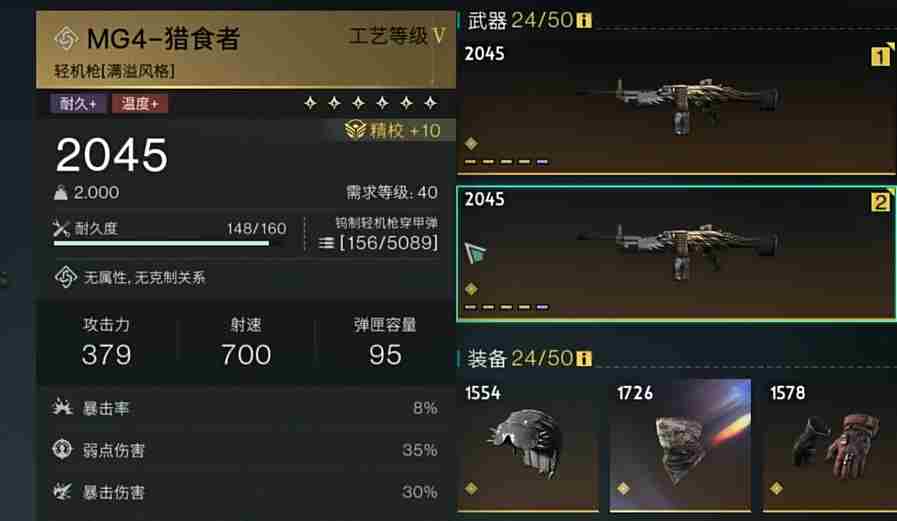This screenshot has width=897, height=521.
Task: Click the 温度+ red tag
Action: pyautogui.click(x=140, y=104)
